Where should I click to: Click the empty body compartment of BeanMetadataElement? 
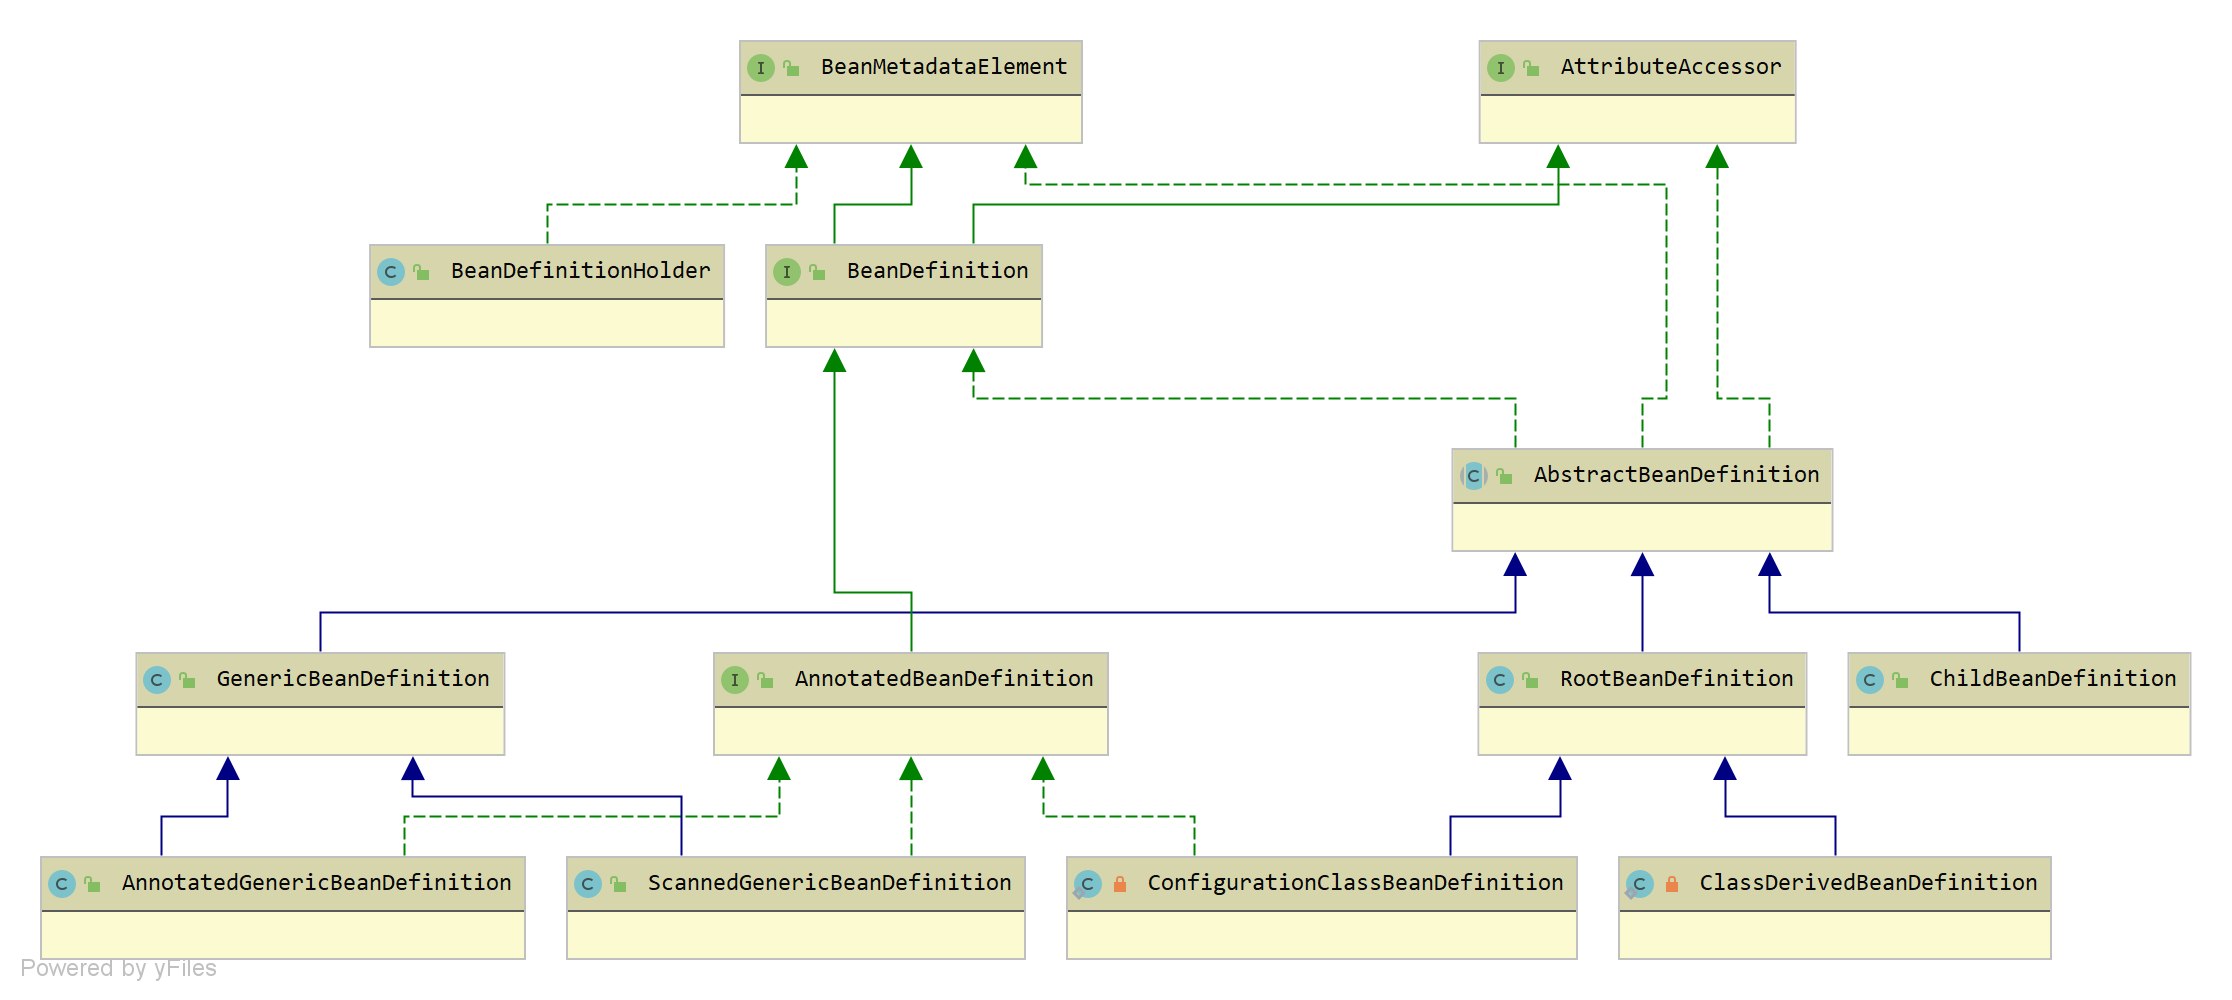point(911,119)
